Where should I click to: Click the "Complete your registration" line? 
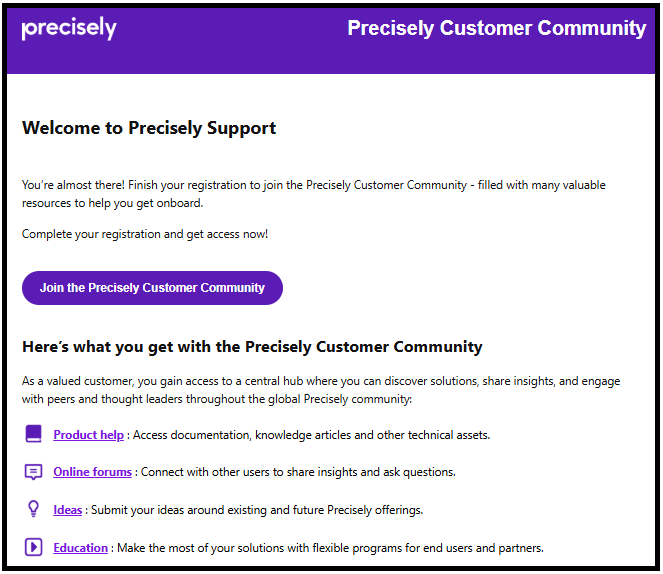click(x=145, y=234)
